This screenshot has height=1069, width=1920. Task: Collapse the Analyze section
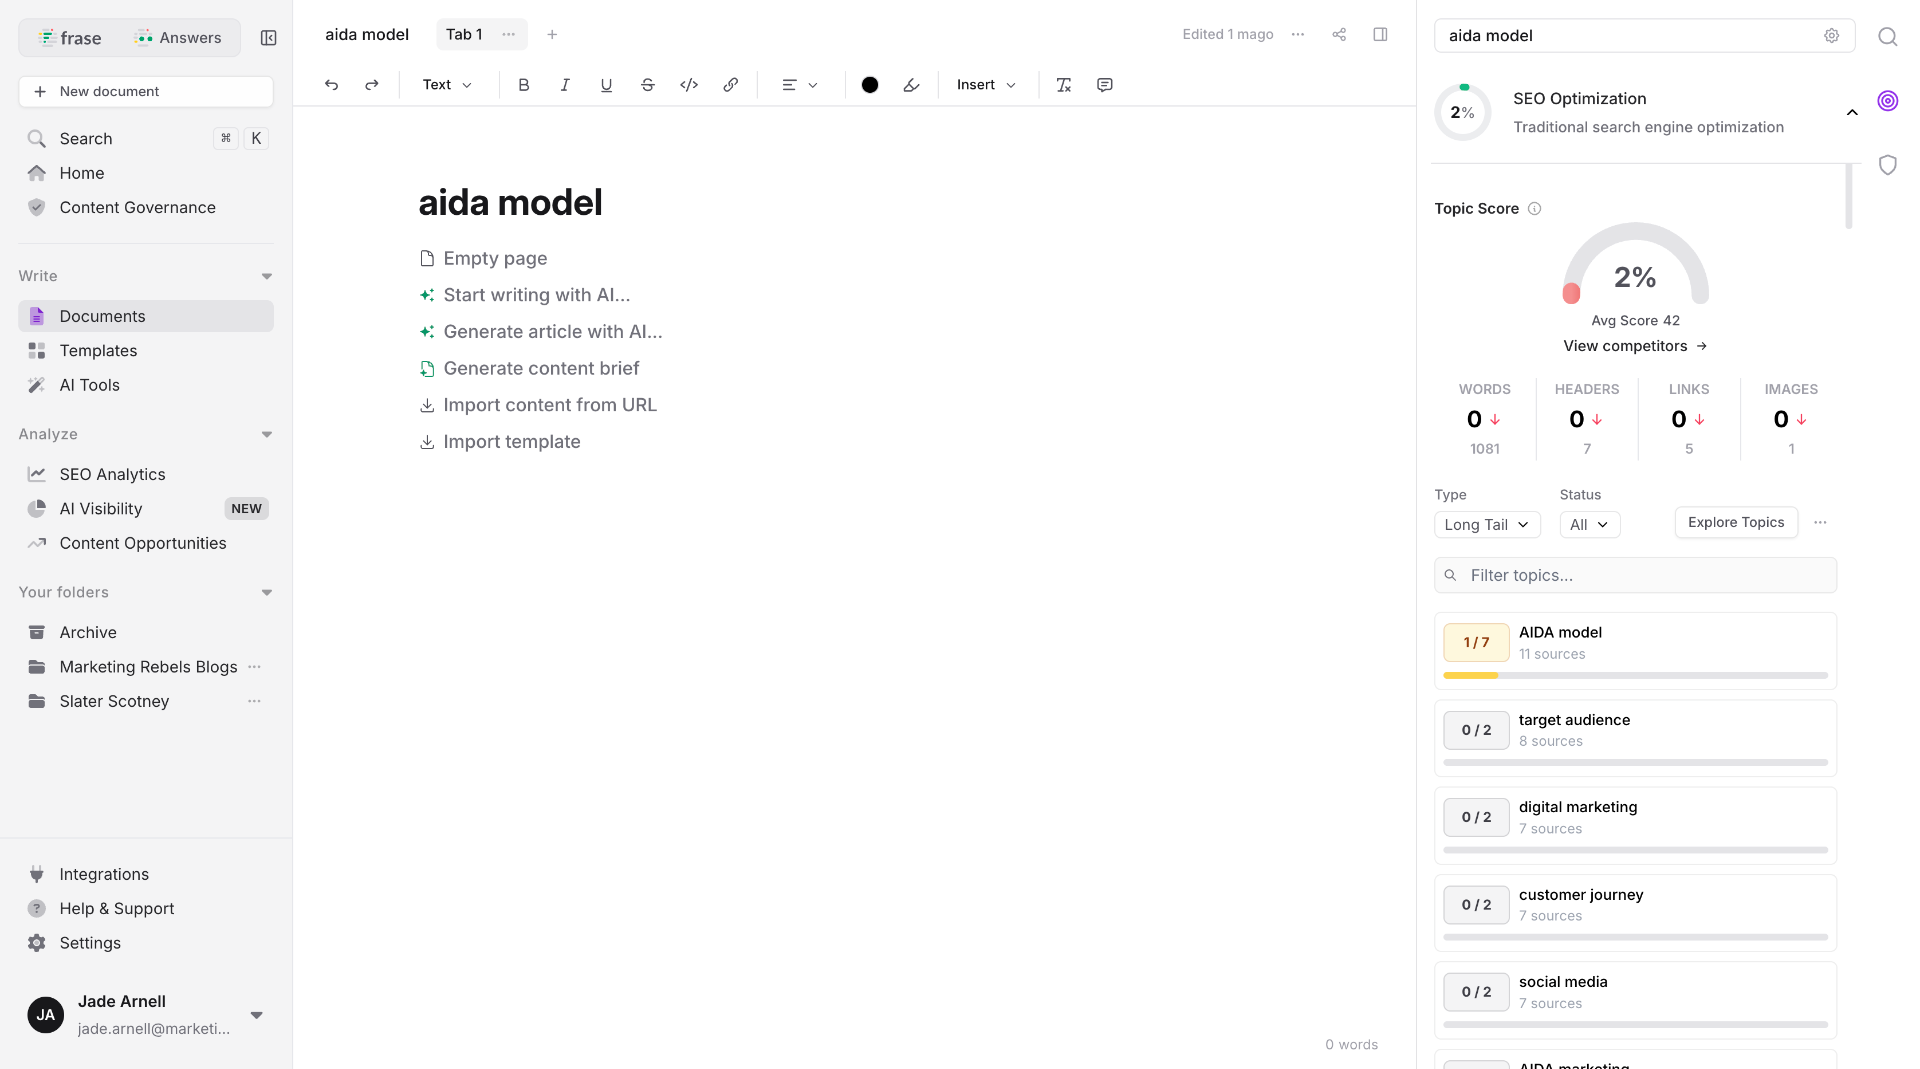pos(267,434)
